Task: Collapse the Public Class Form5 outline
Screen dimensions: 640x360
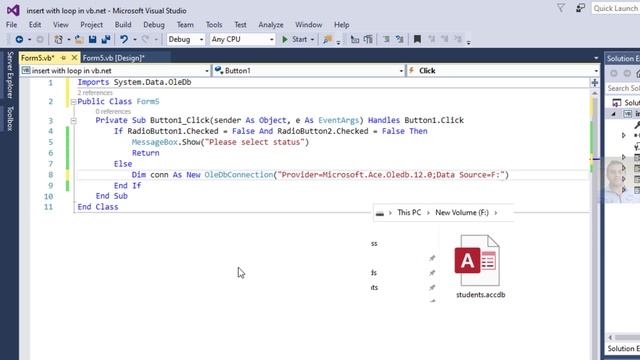Action: 73,102
